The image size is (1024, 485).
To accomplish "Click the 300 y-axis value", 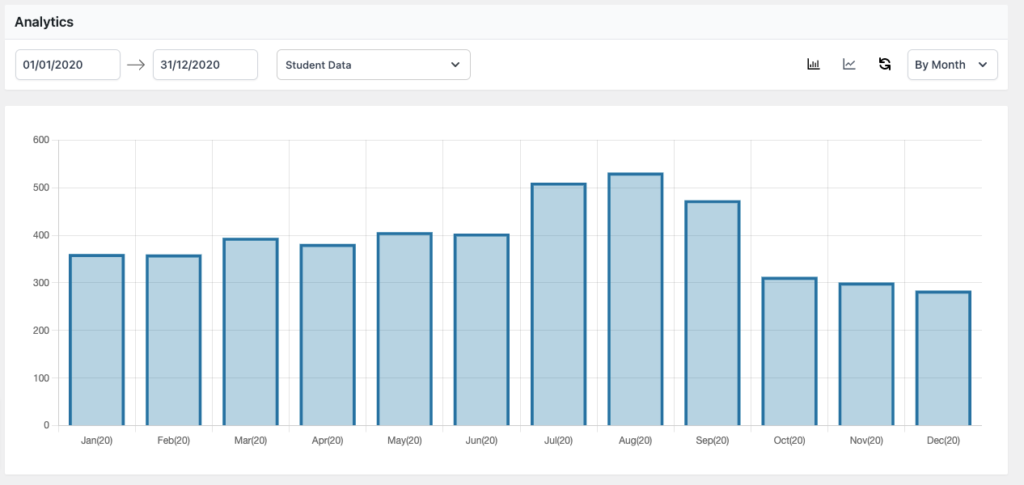I will [x=42, y=283].
